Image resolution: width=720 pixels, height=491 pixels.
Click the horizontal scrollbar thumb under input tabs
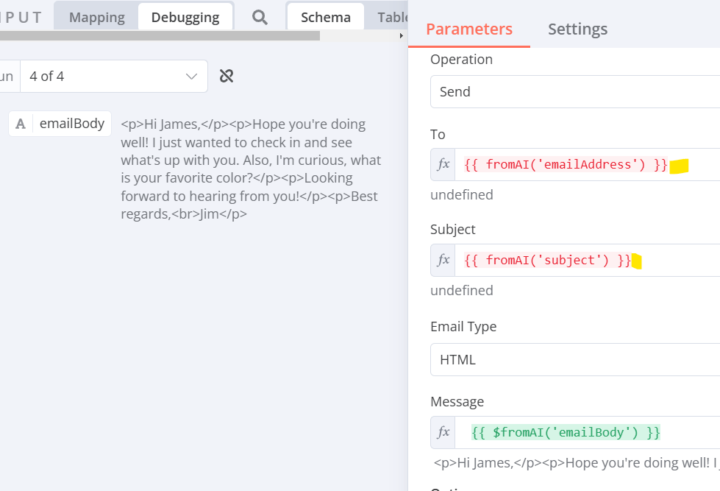point(160,36)
